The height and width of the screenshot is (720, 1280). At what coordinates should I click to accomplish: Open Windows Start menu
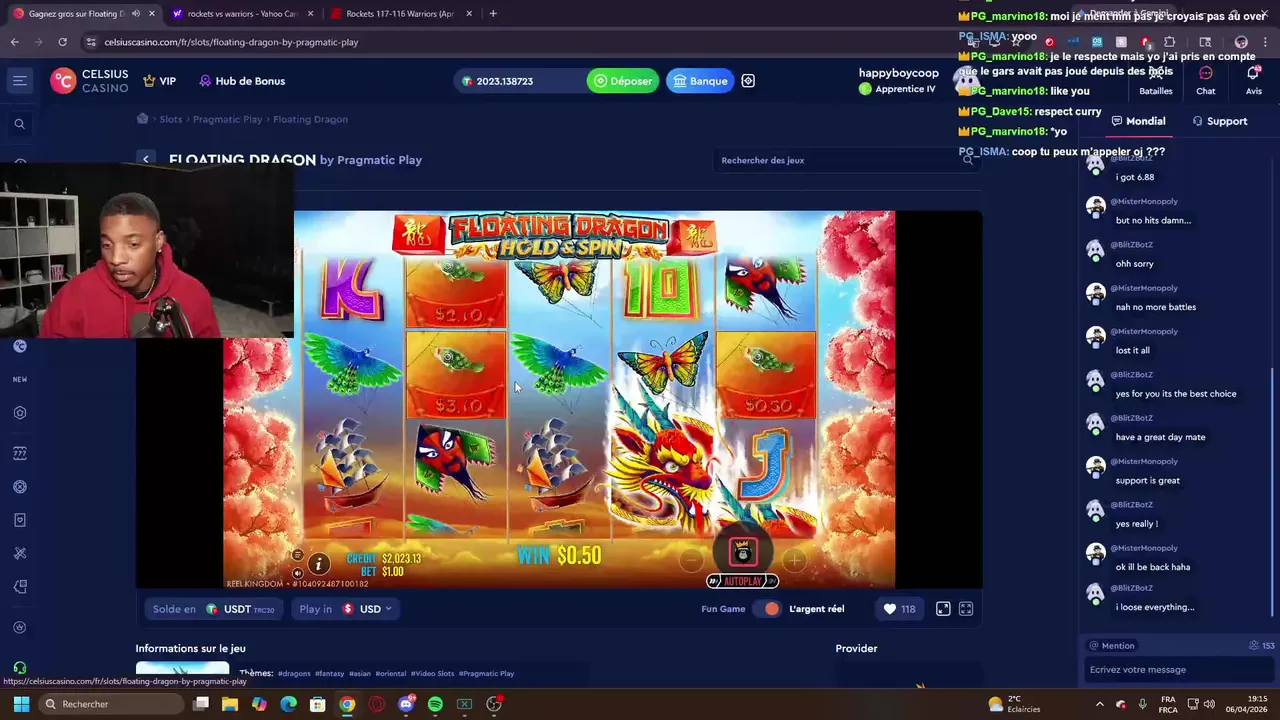pos(20,704)
